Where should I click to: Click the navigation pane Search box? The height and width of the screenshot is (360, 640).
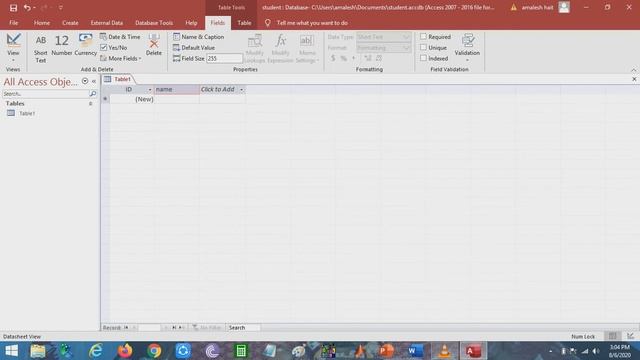46,94
